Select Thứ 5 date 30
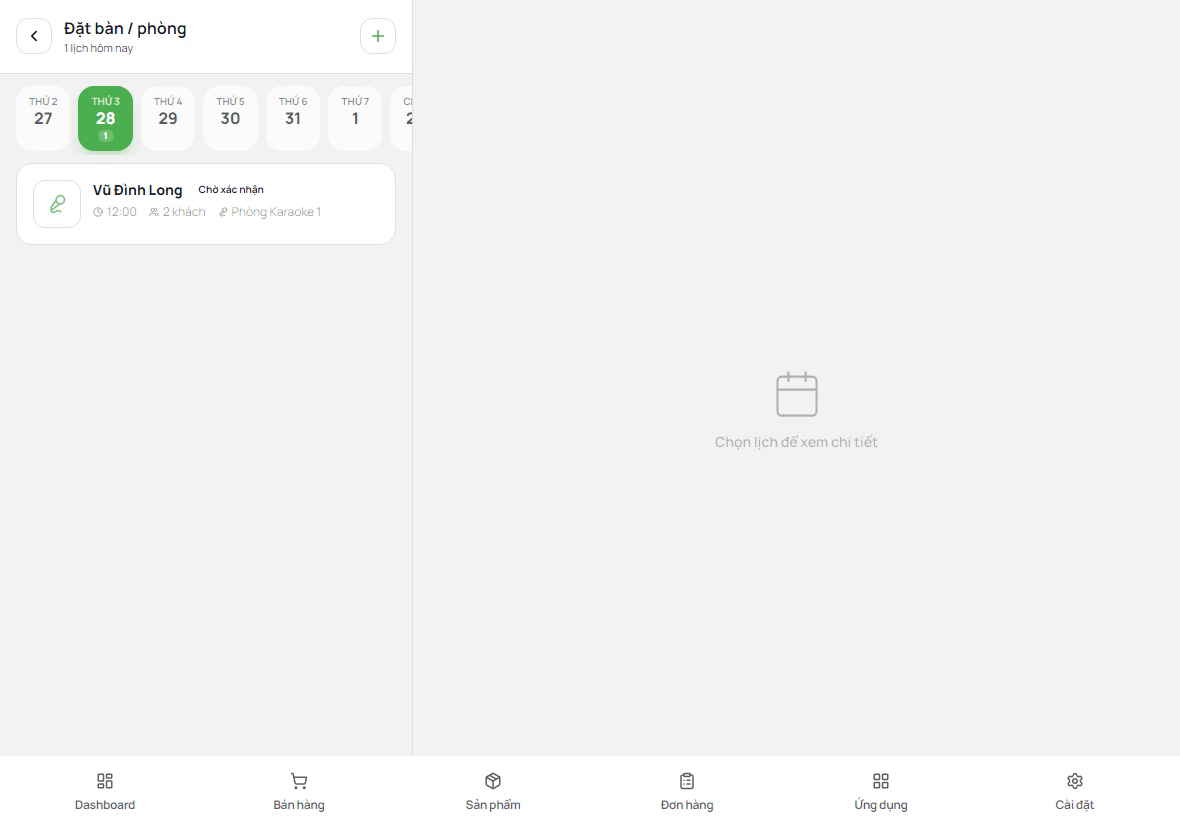Image resolution: width=1180 pixels, height=820 pixels. [x=230, y=119]
